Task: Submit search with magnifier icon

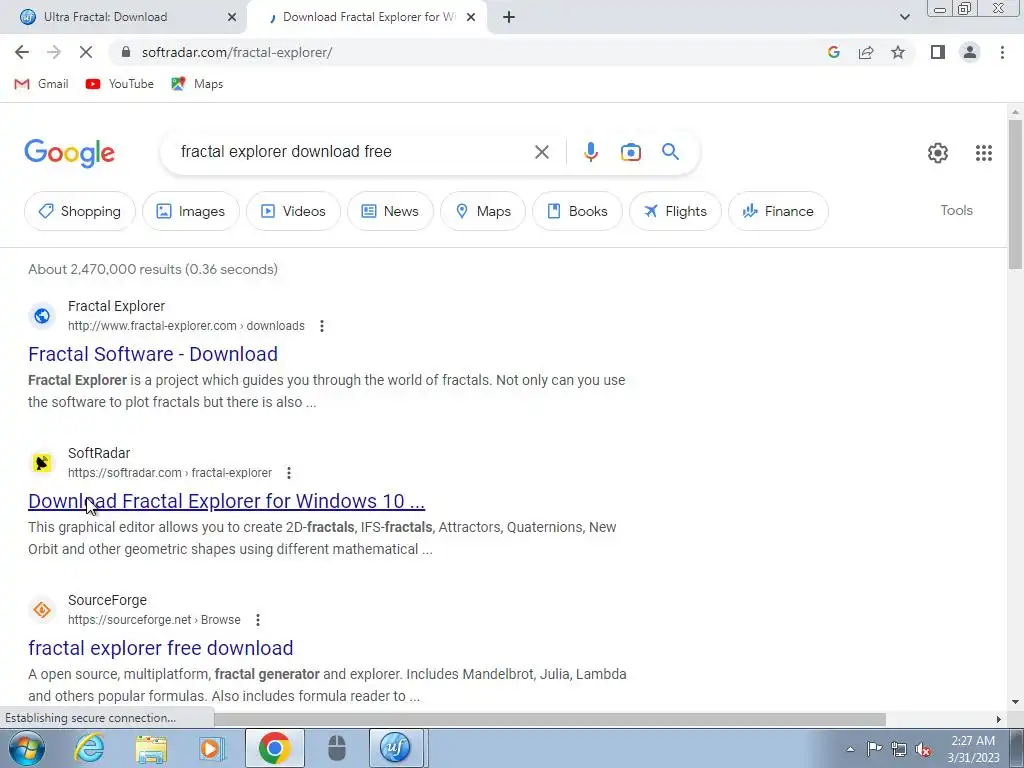Action: tap(670, 152)
